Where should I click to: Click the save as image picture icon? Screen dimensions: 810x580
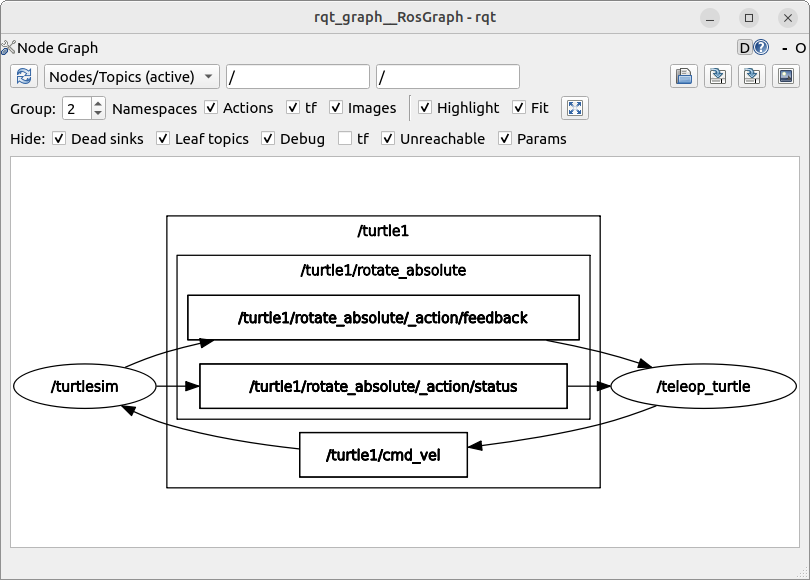[x=786, y=77]
